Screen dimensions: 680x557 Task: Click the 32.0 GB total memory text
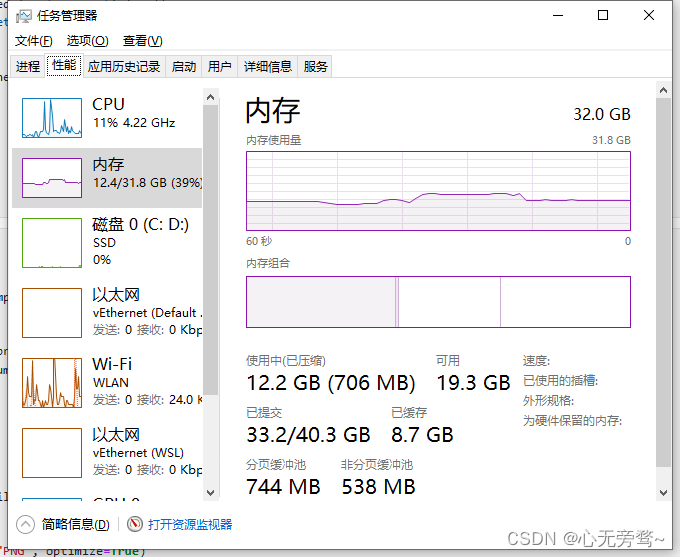602,114
